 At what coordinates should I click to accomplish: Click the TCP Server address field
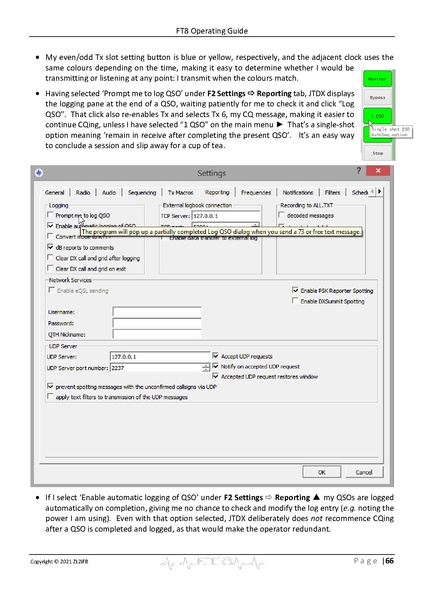coord(226,216)
